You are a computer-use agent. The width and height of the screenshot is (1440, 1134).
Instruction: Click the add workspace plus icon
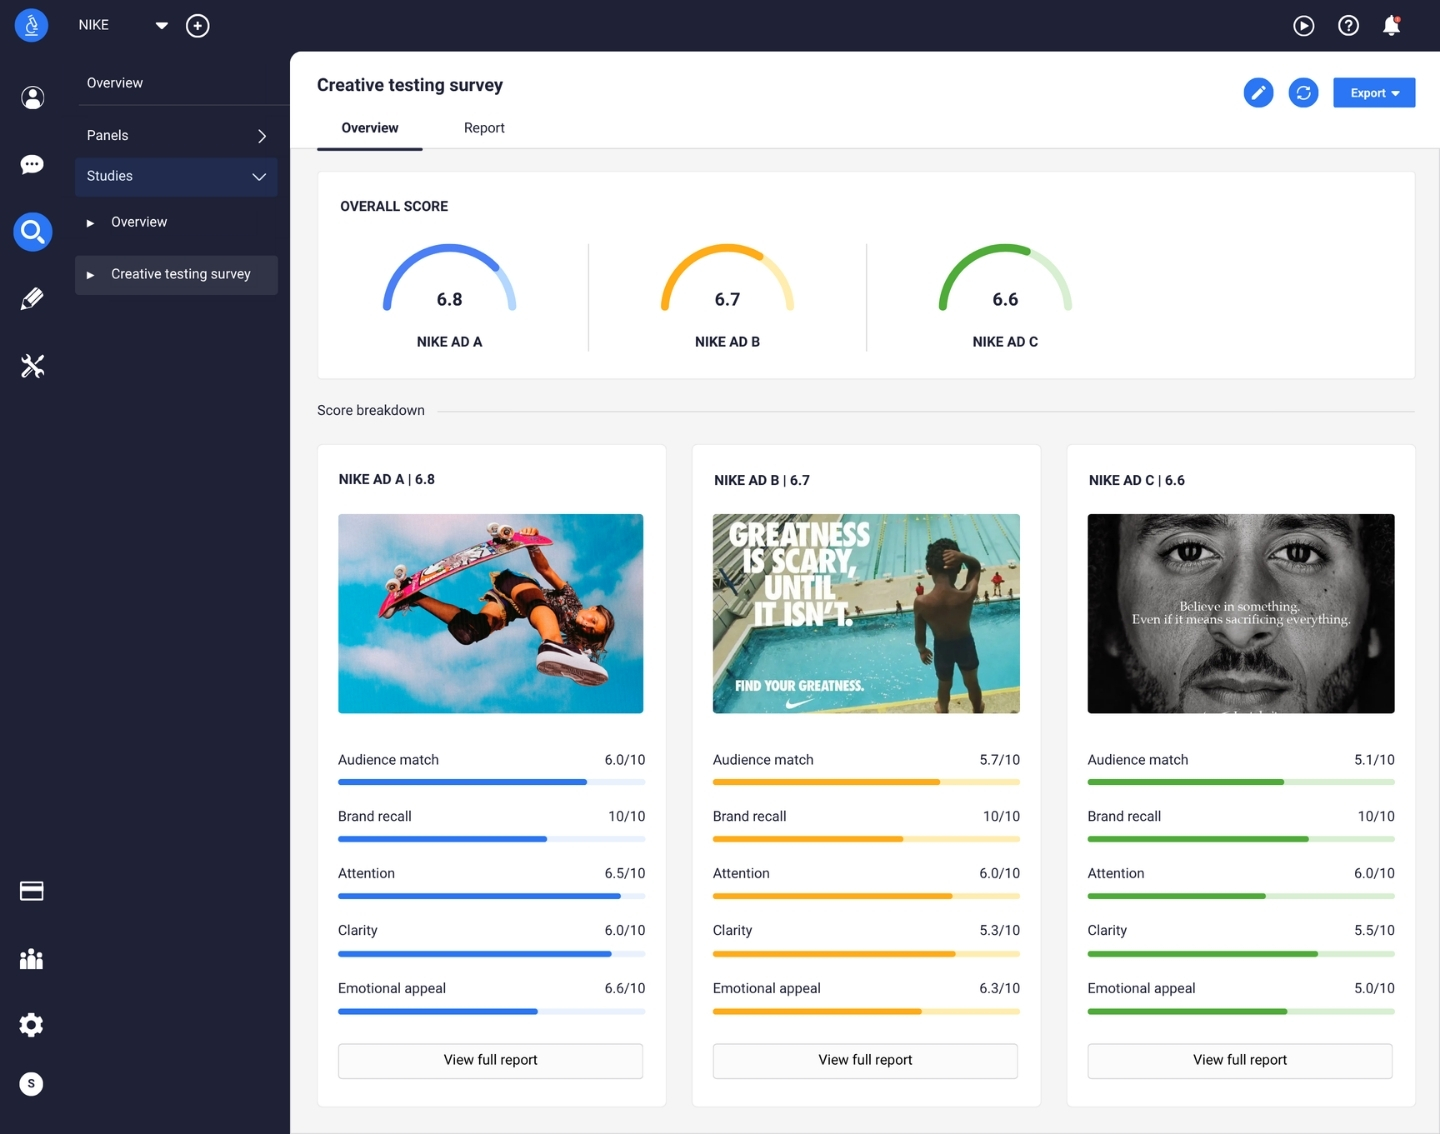coord(198,26)
